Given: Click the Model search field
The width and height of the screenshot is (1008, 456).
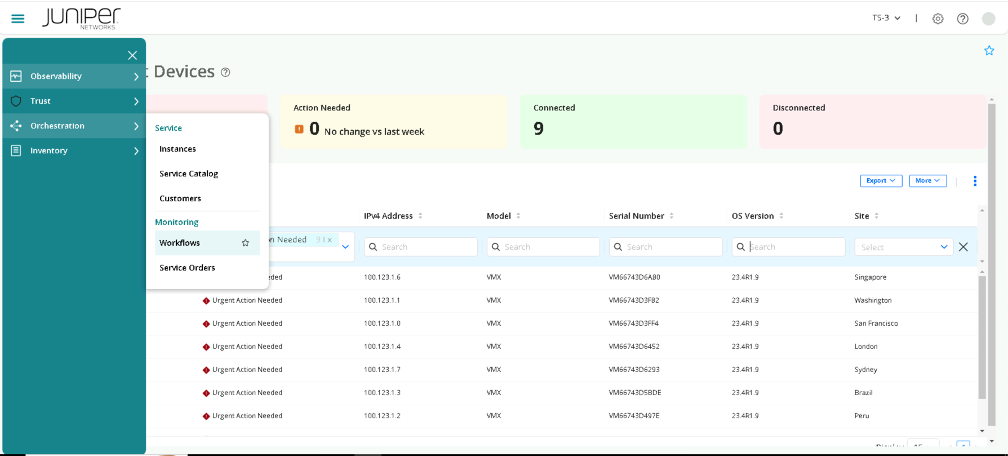Looking at the screenshot, I should [543, 247].
